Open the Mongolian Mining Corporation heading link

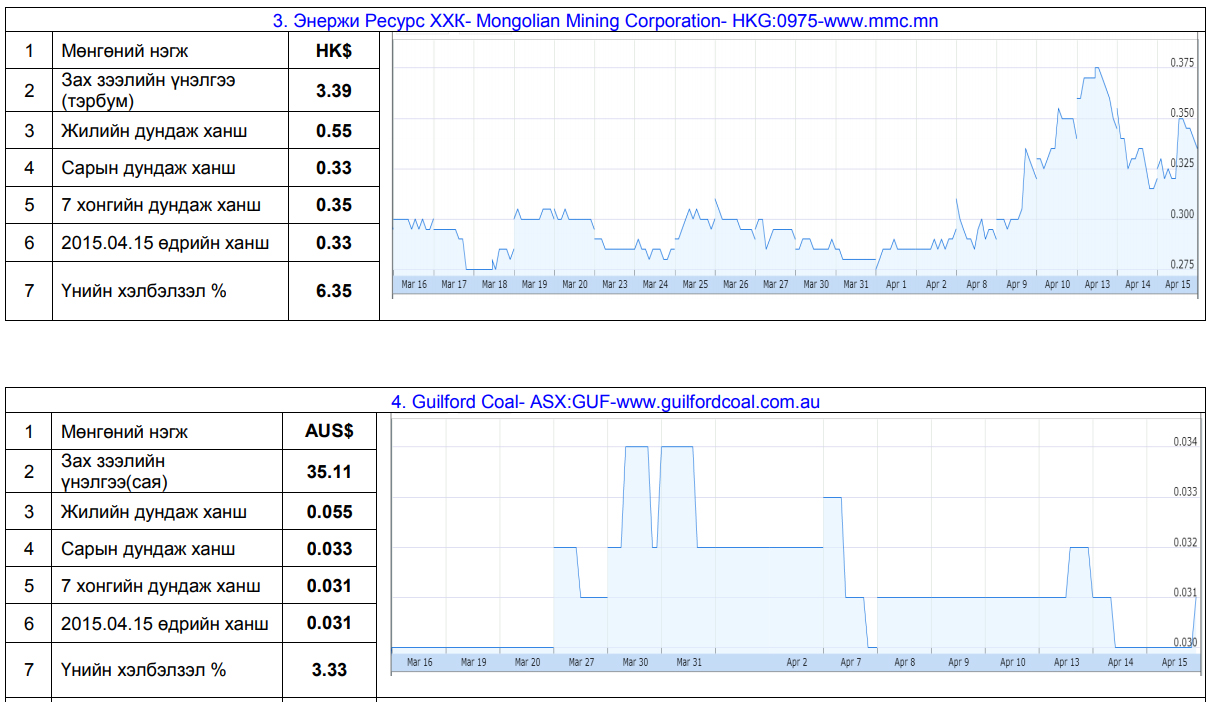click(605, 20)
